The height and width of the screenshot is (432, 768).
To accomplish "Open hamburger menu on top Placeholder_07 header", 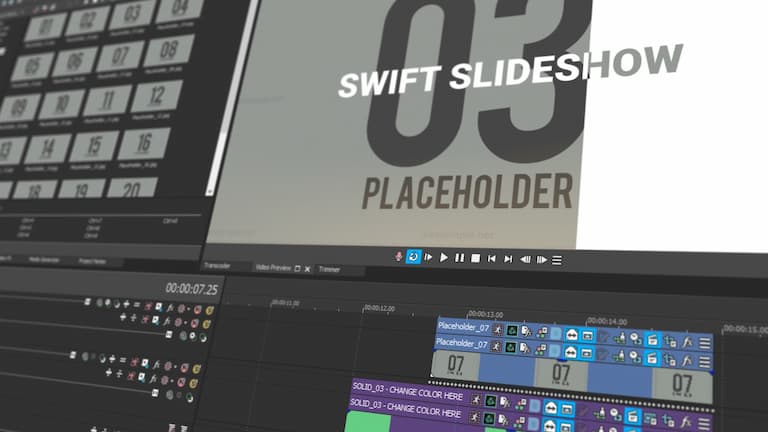I will pos(704,343).
